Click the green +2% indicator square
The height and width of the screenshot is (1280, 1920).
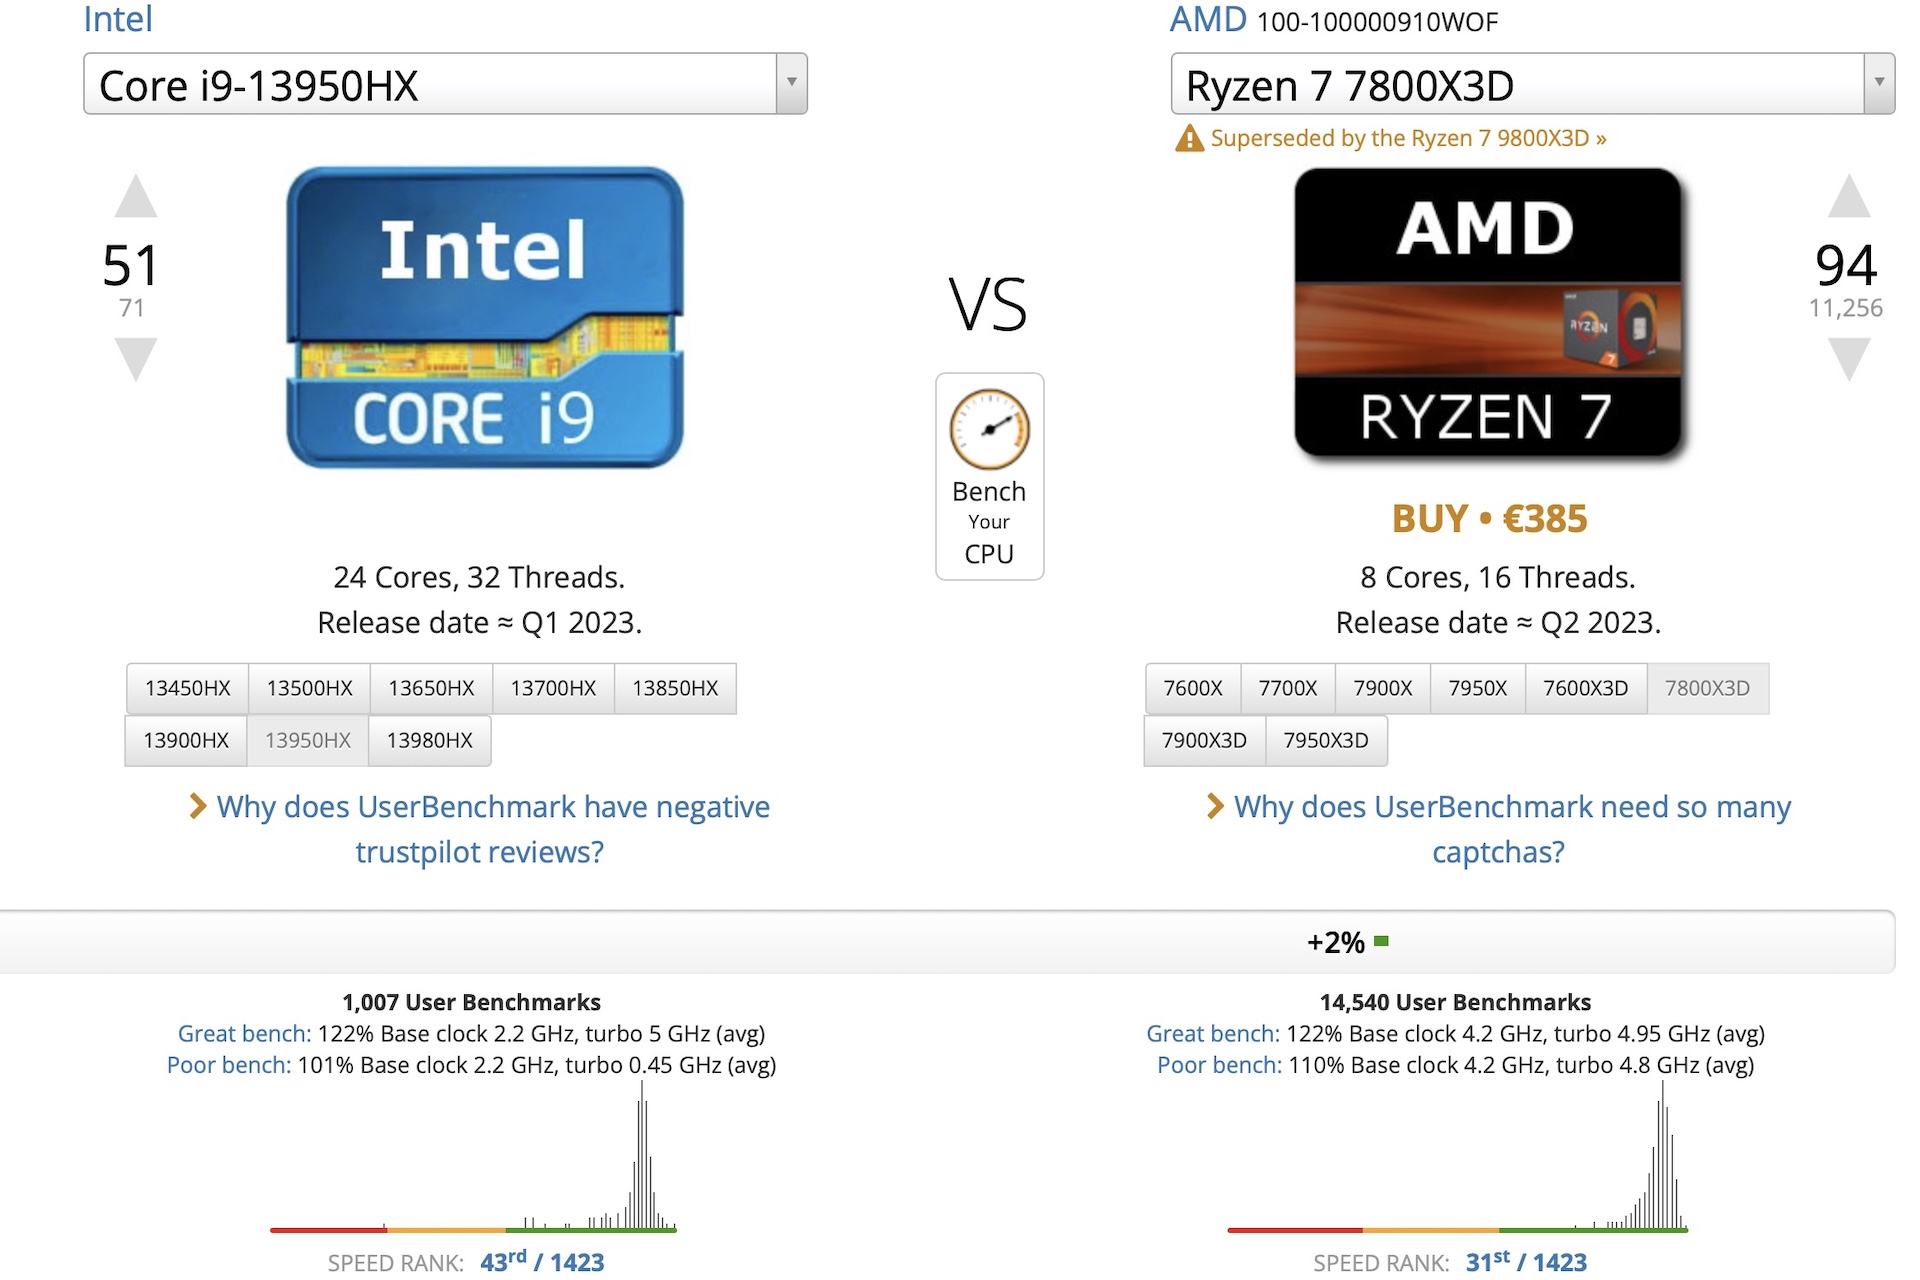(1382, 940)
